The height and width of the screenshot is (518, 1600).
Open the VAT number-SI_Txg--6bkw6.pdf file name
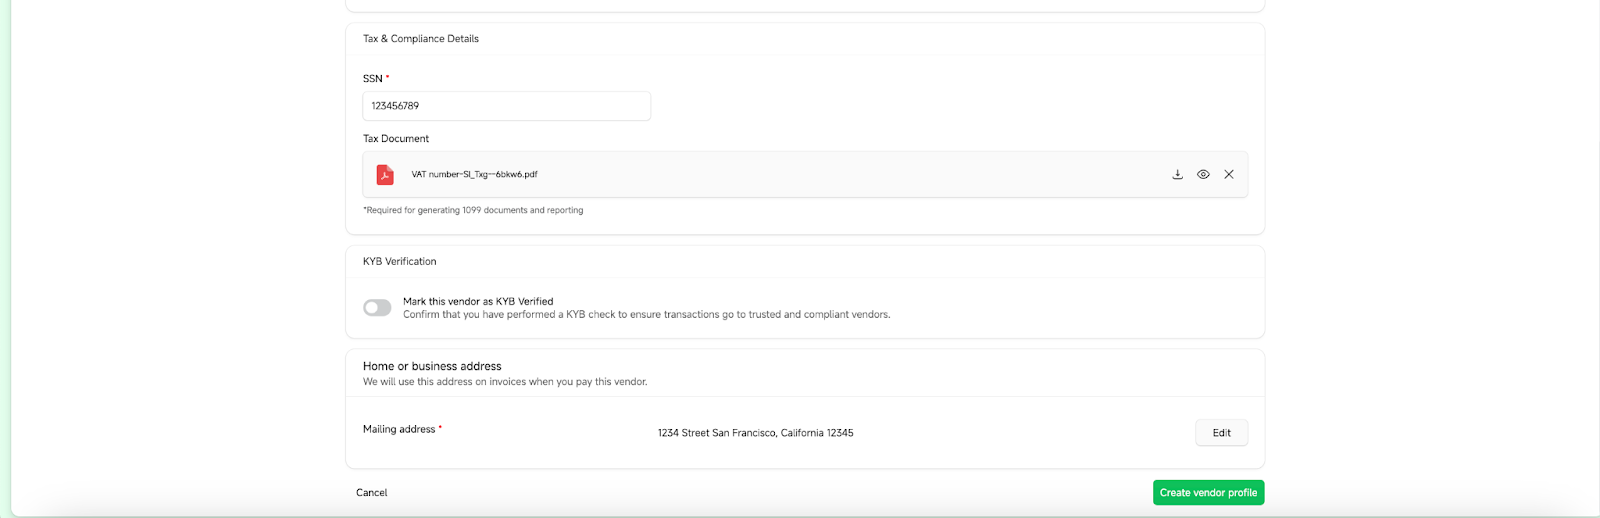pyautogui.click(x=474, y=174)
